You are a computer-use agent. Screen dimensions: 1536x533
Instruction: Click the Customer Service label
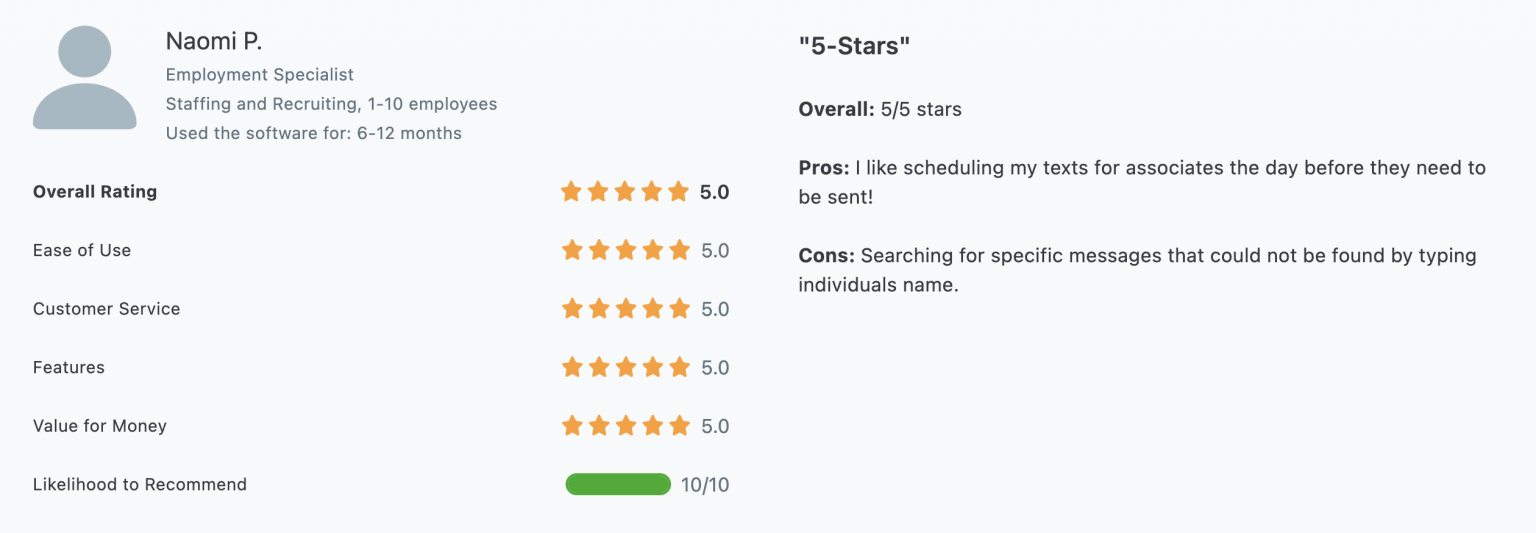[107, 309]
